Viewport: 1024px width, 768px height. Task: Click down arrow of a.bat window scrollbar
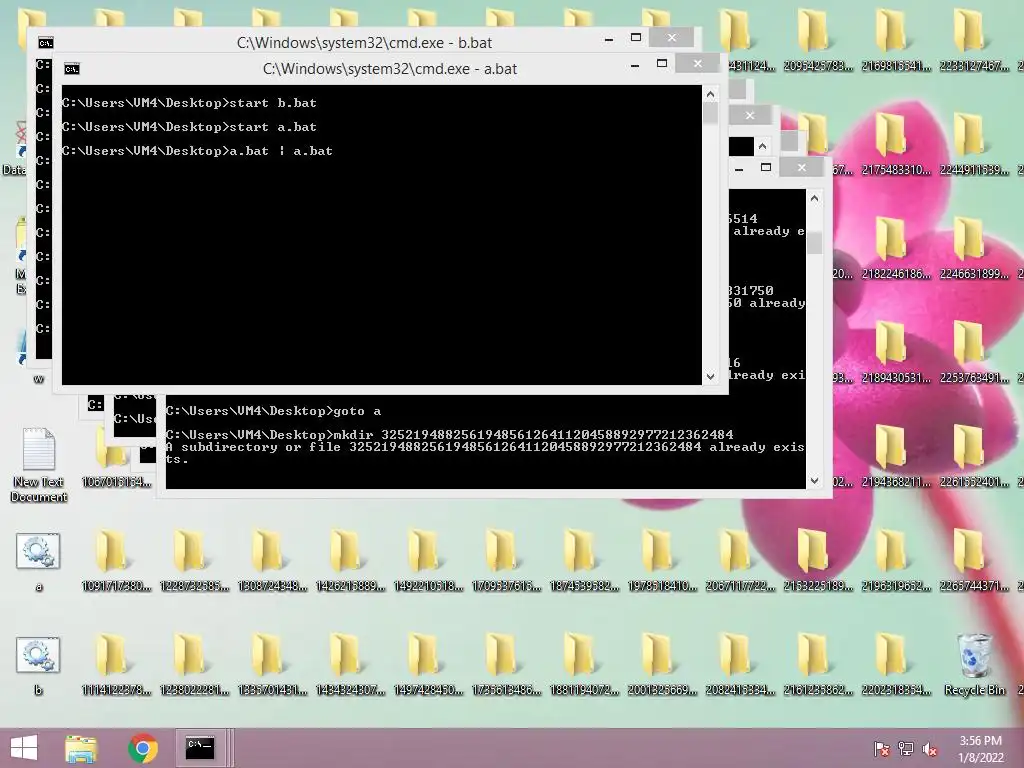(711, 376)
